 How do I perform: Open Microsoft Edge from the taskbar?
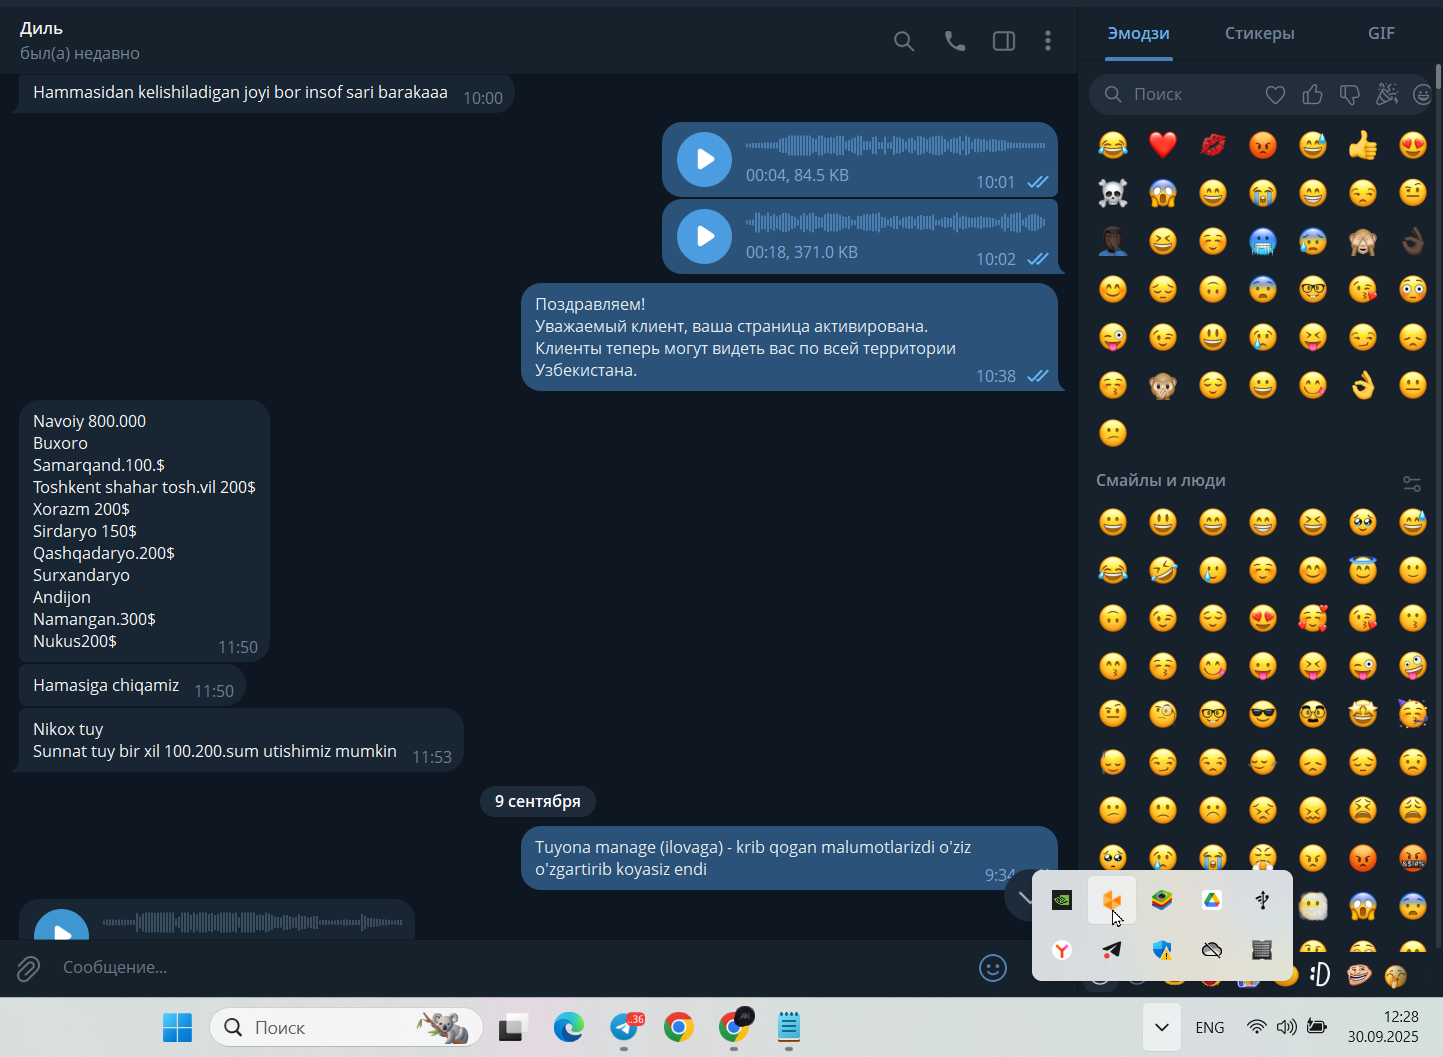pyautogui.click(x=569, y=1027)
